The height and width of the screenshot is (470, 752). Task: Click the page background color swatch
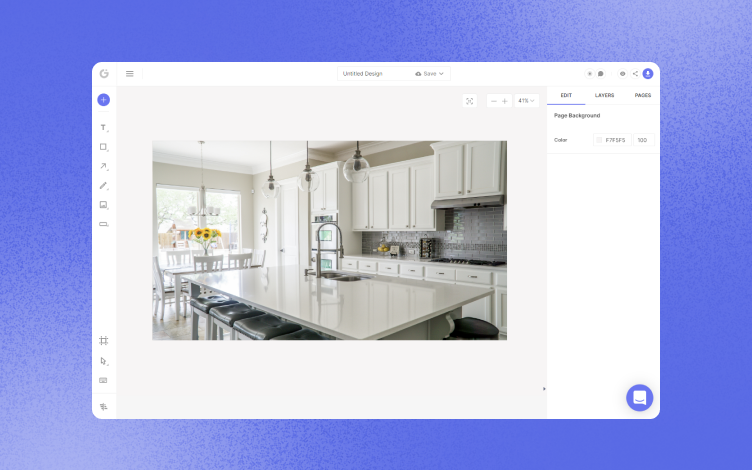(599, 140)
